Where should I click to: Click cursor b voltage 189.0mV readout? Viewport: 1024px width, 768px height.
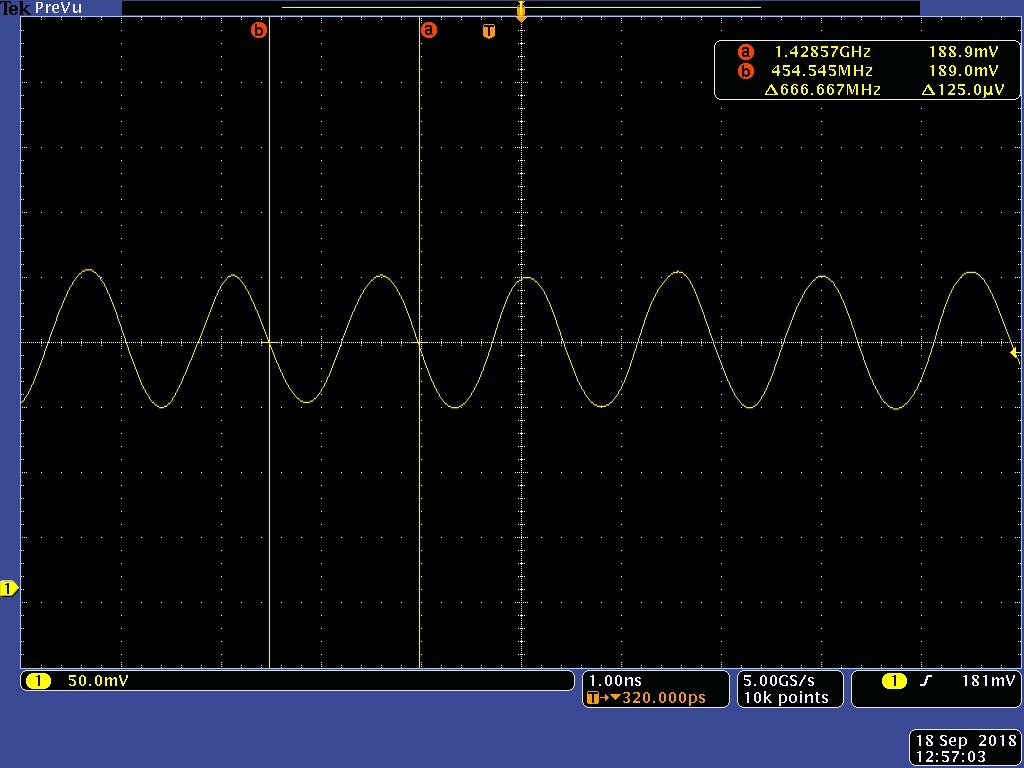pyautogui.click(x=963, y=71)
